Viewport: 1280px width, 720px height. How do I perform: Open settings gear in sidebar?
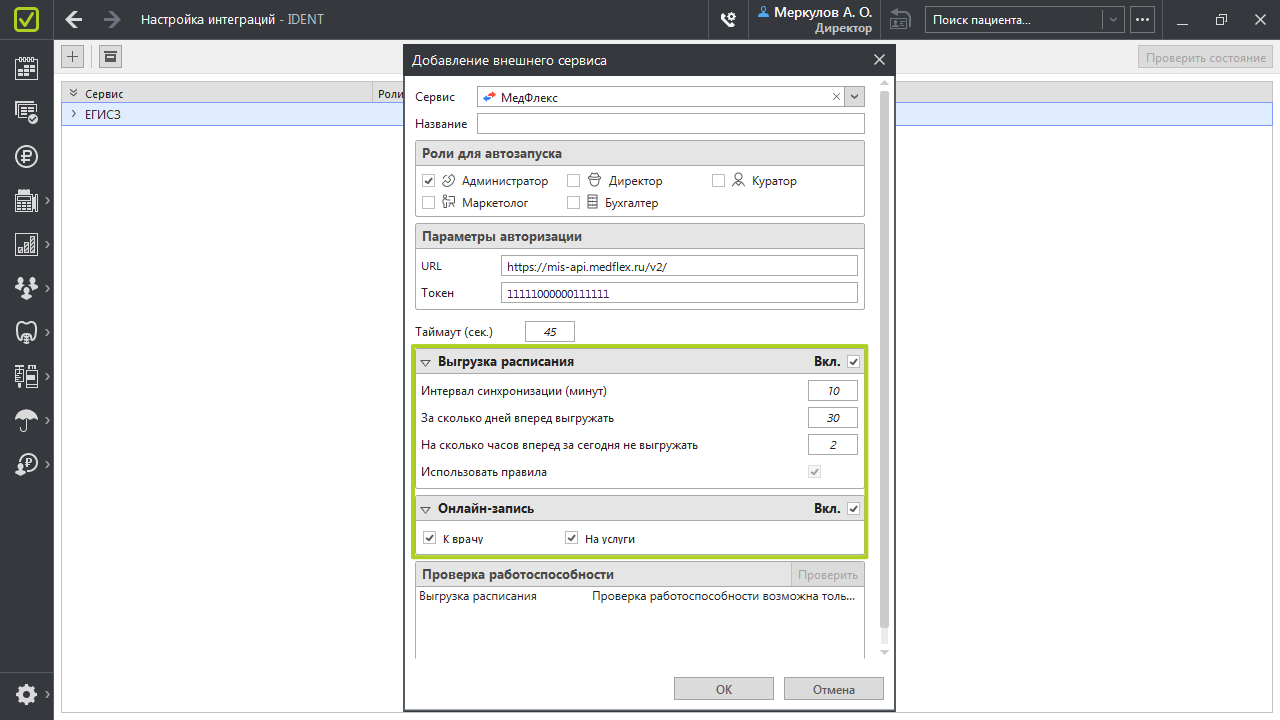tap(26, 694)
